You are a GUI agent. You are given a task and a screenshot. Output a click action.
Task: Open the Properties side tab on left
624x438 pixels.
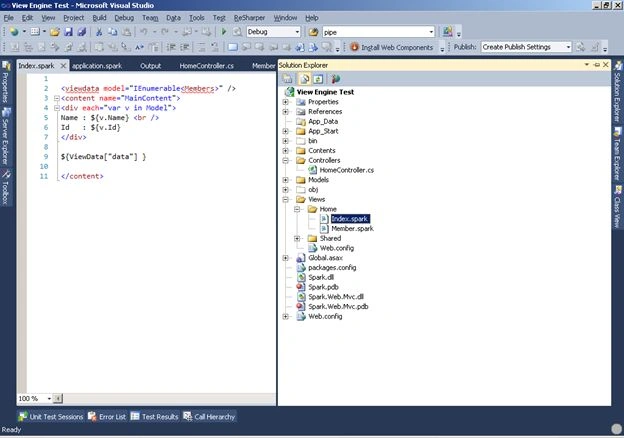click(x=6, y=82)
